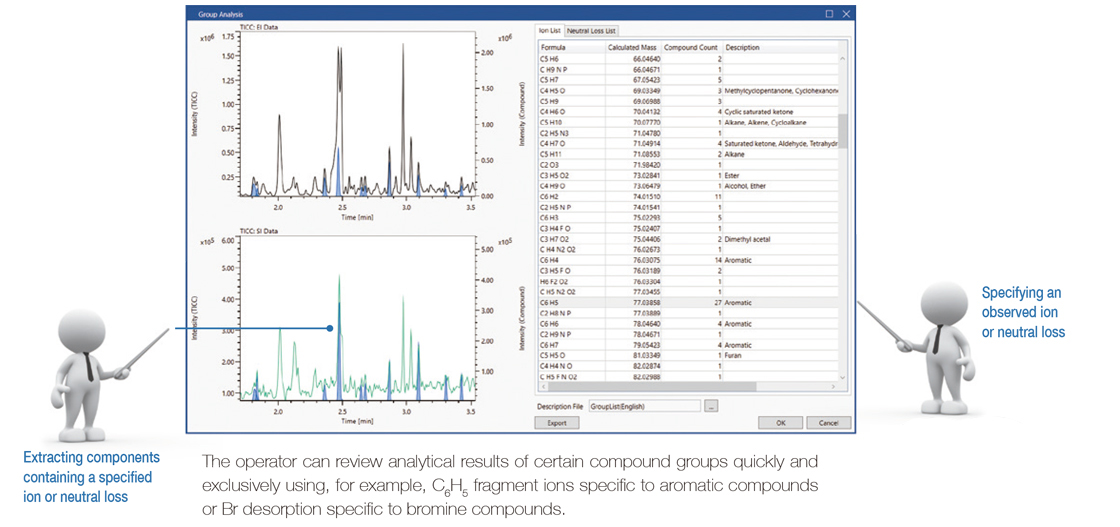Switch to the Neutral Loss List tab

[x=593, y=31]
